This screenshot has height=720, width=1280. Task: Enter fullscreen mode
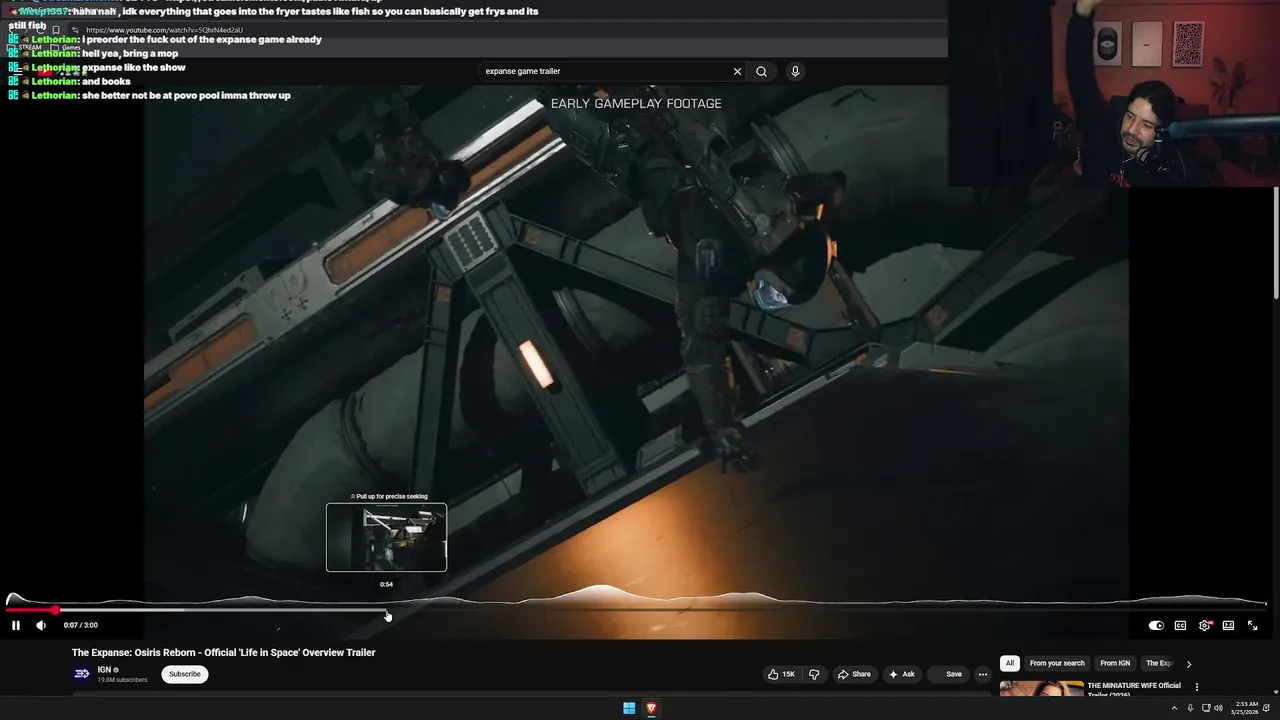1252,625
